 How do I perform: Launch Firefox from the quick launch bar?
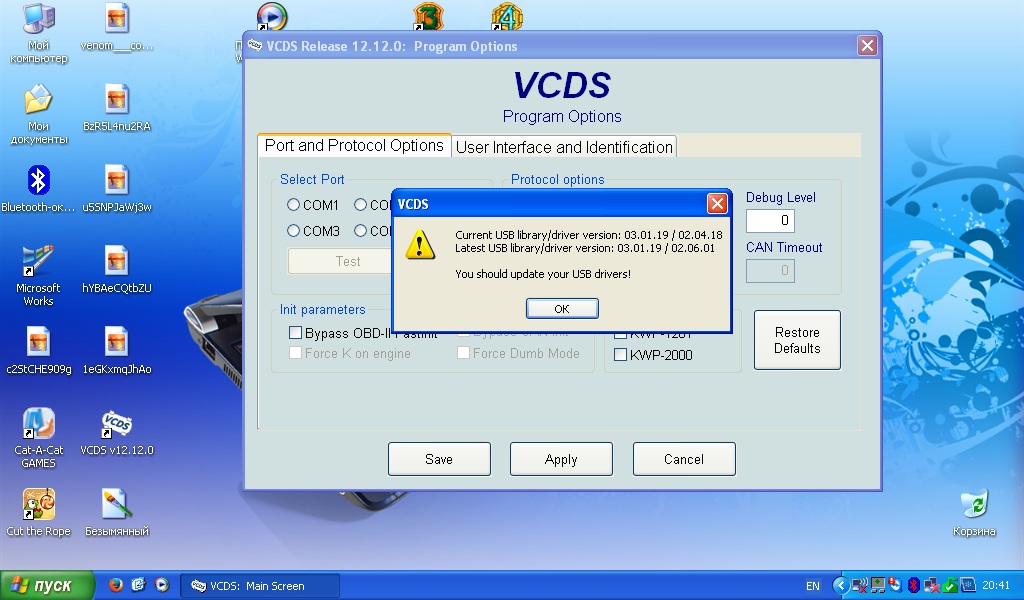point(116,585)
